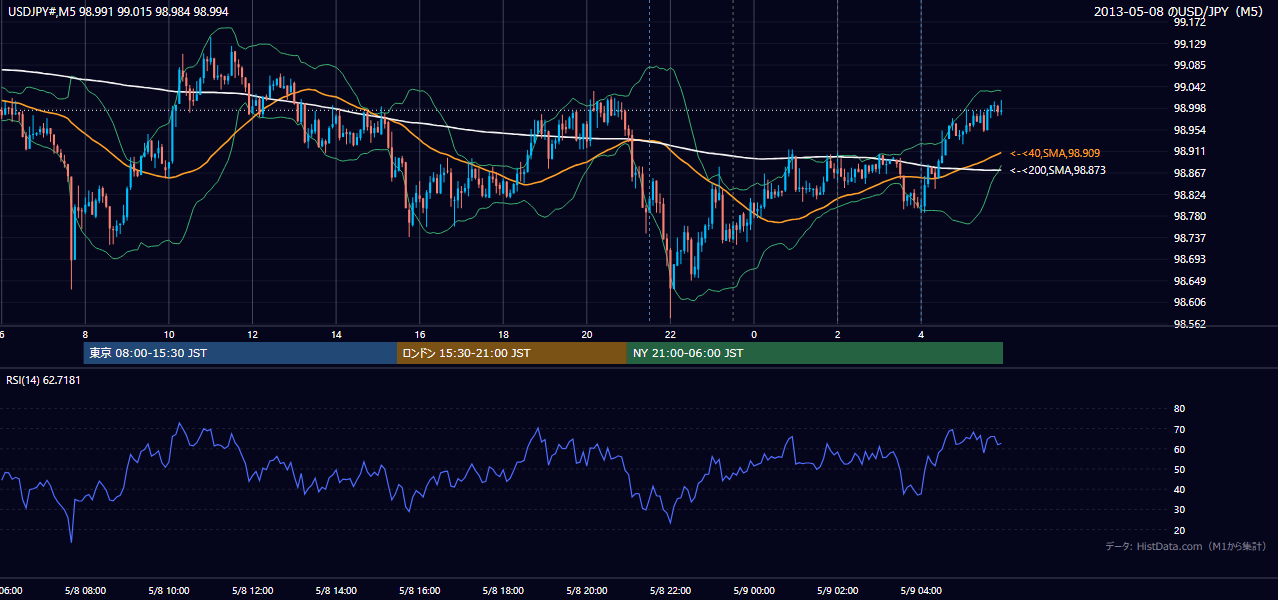The image size is (1278, 600).
Task: Click the 200 SMA 98.873 white label
Action: click(x=1058, y=170)
